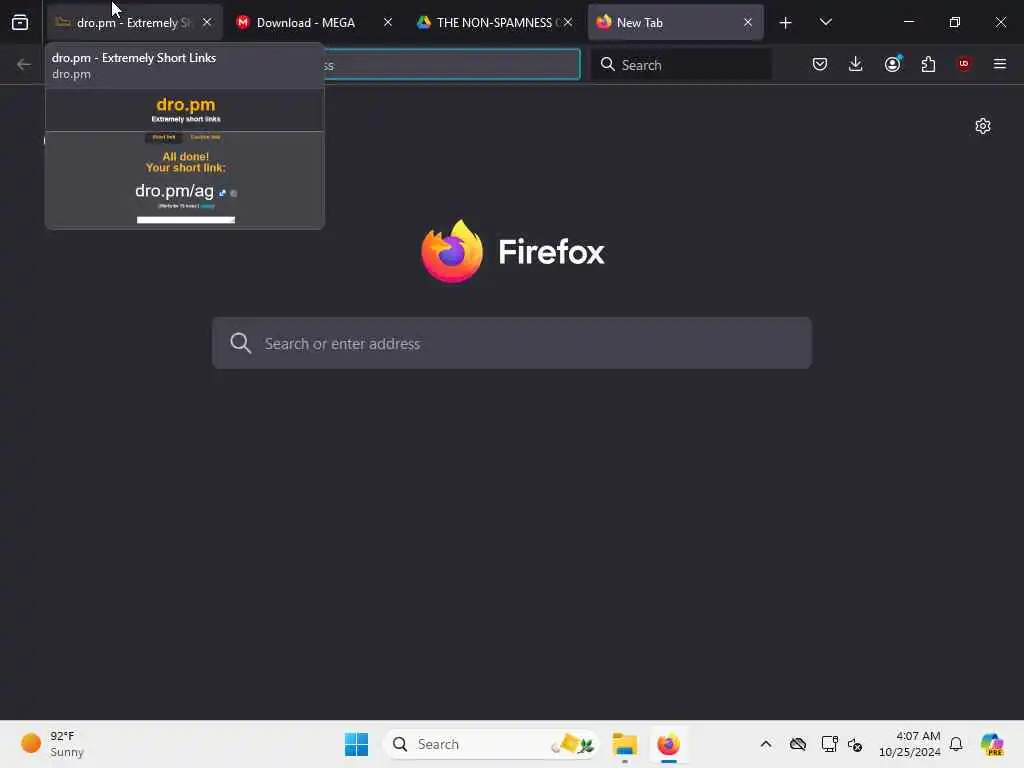Click the Search or enter address field
The height and width of the screenshot is (768, 1024).
click(x=512, y=343)
